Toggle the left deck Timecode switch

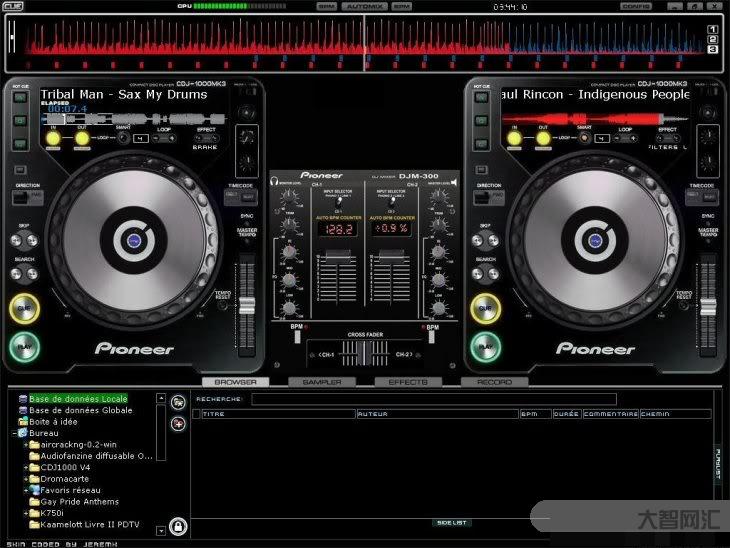click(x=241, y=197)
